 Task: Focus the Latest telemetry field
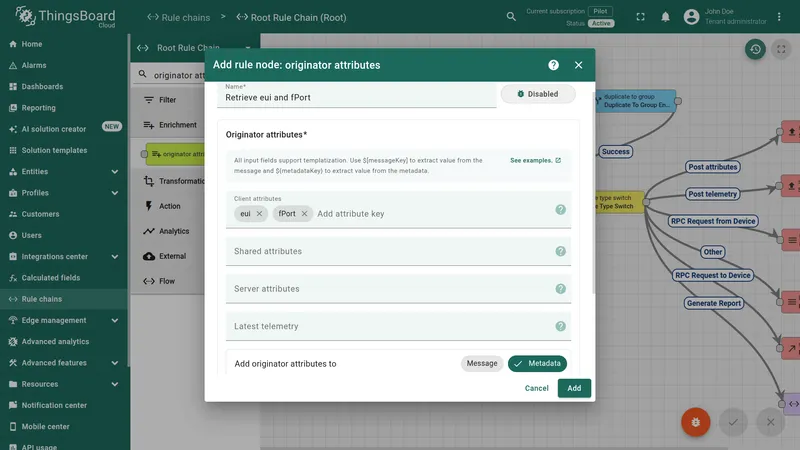[398, 326]
